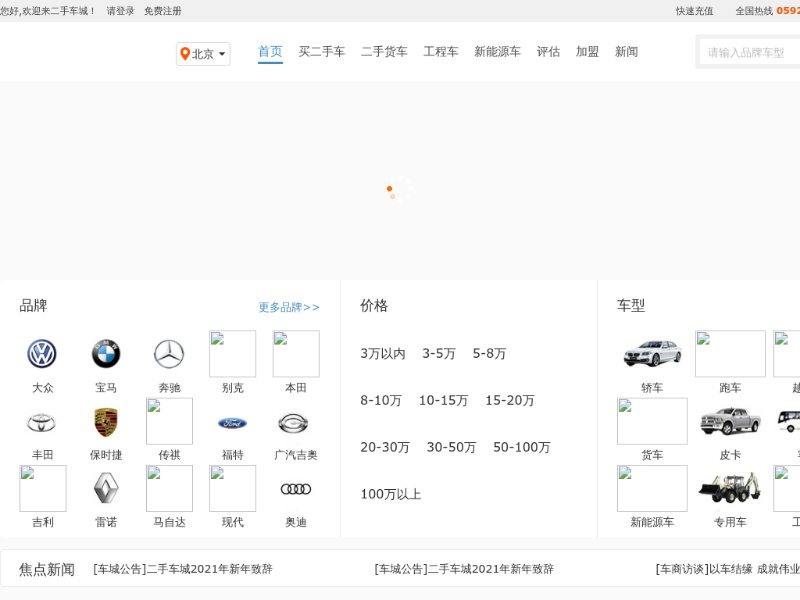Choose the Toyota (丰田) logo
800x600 pixels.
point(42,422)
